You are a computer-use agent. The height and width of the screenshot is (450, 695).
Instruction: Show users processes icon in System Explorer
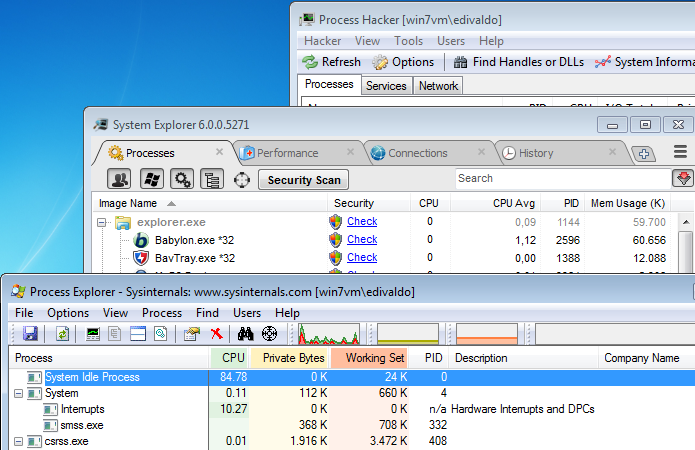[x=119, y=179]
